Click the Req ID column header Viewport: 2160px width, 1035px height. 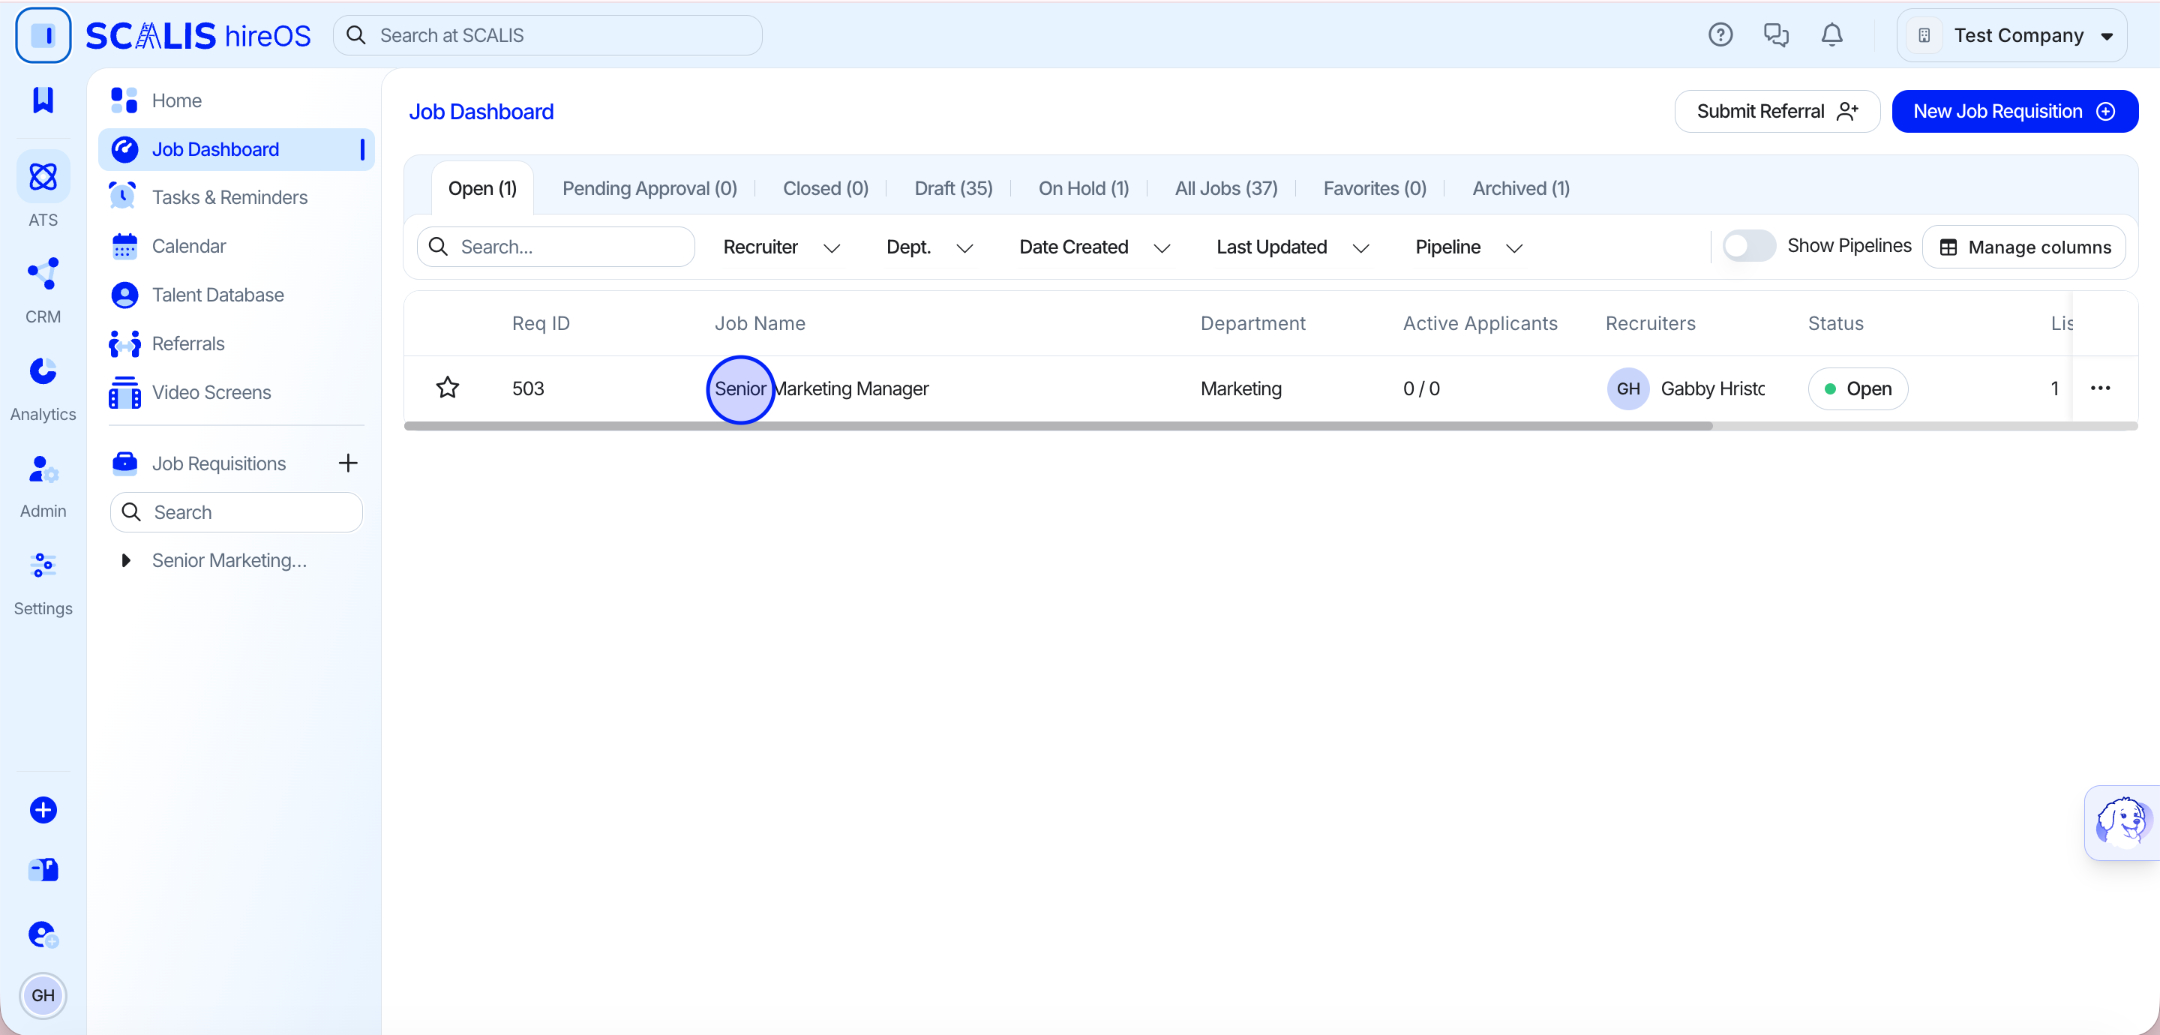[541, 323]
